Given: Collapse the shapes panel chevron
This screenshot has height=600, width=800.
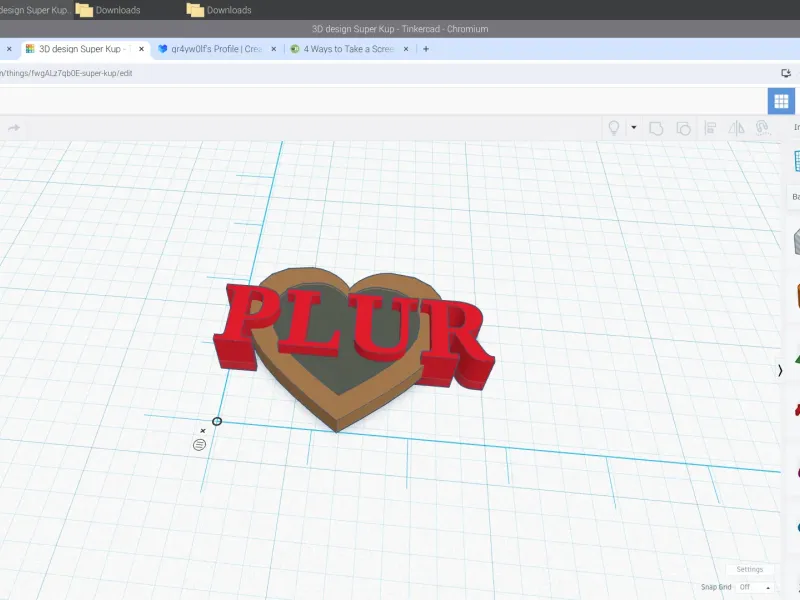Looking at the screenshot, I should (x=780, y=370).
